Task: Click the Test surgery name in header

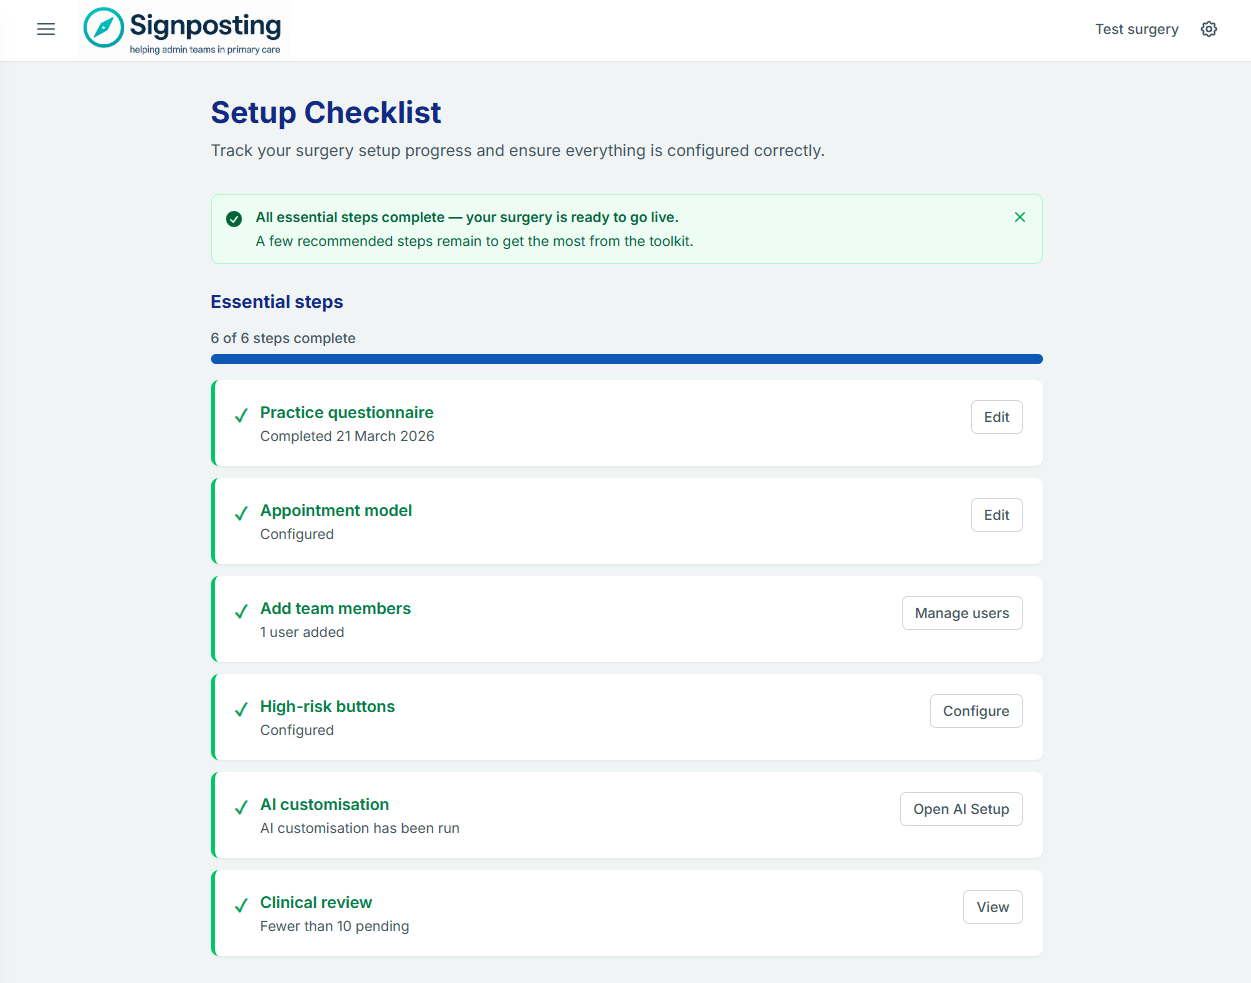Action: click(x=1136, y=29)
